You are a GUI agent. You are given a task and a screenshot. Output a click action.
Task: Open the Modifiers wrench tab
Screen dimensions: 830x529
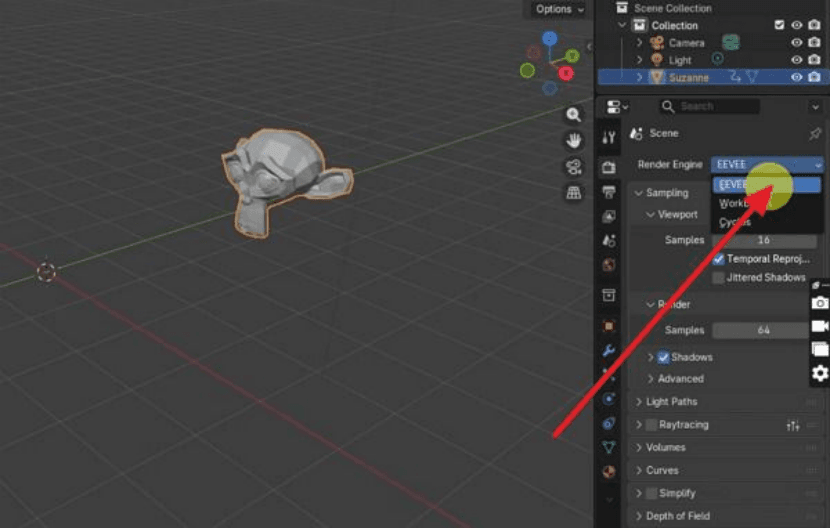[609, 350]
